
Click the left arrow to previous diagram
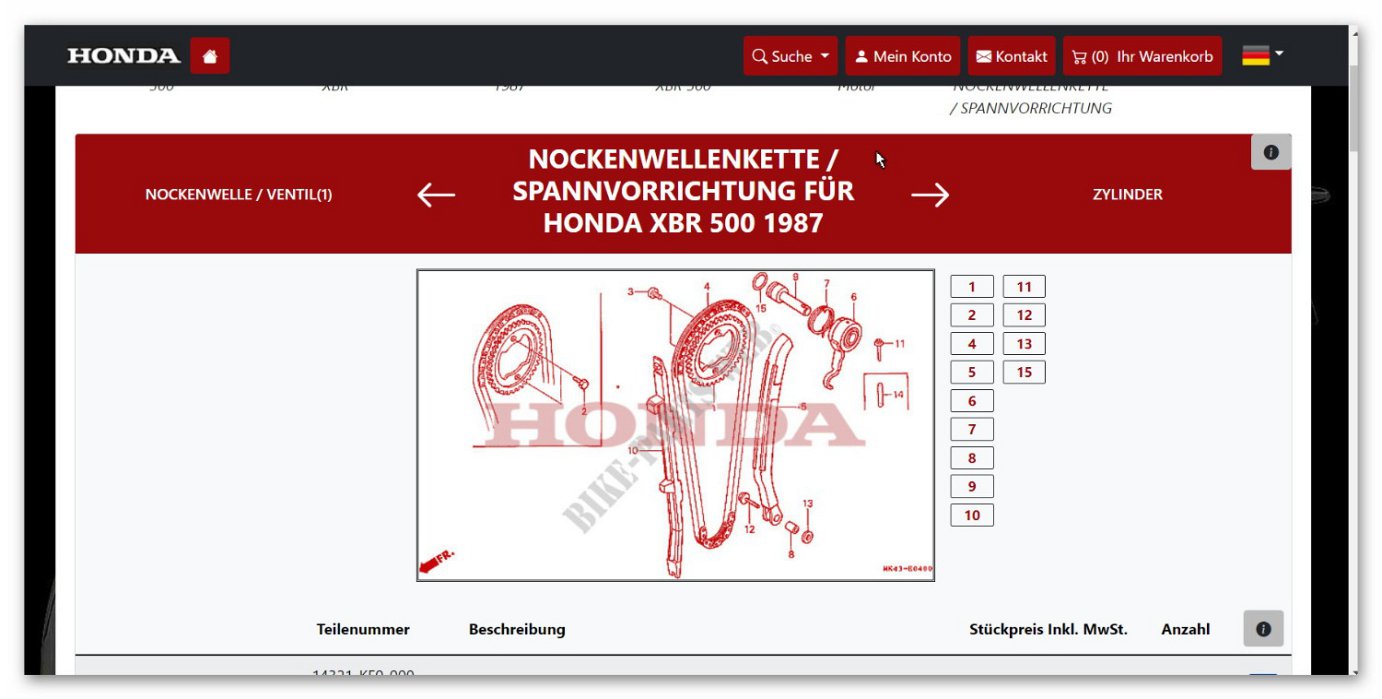click(436, 195)
